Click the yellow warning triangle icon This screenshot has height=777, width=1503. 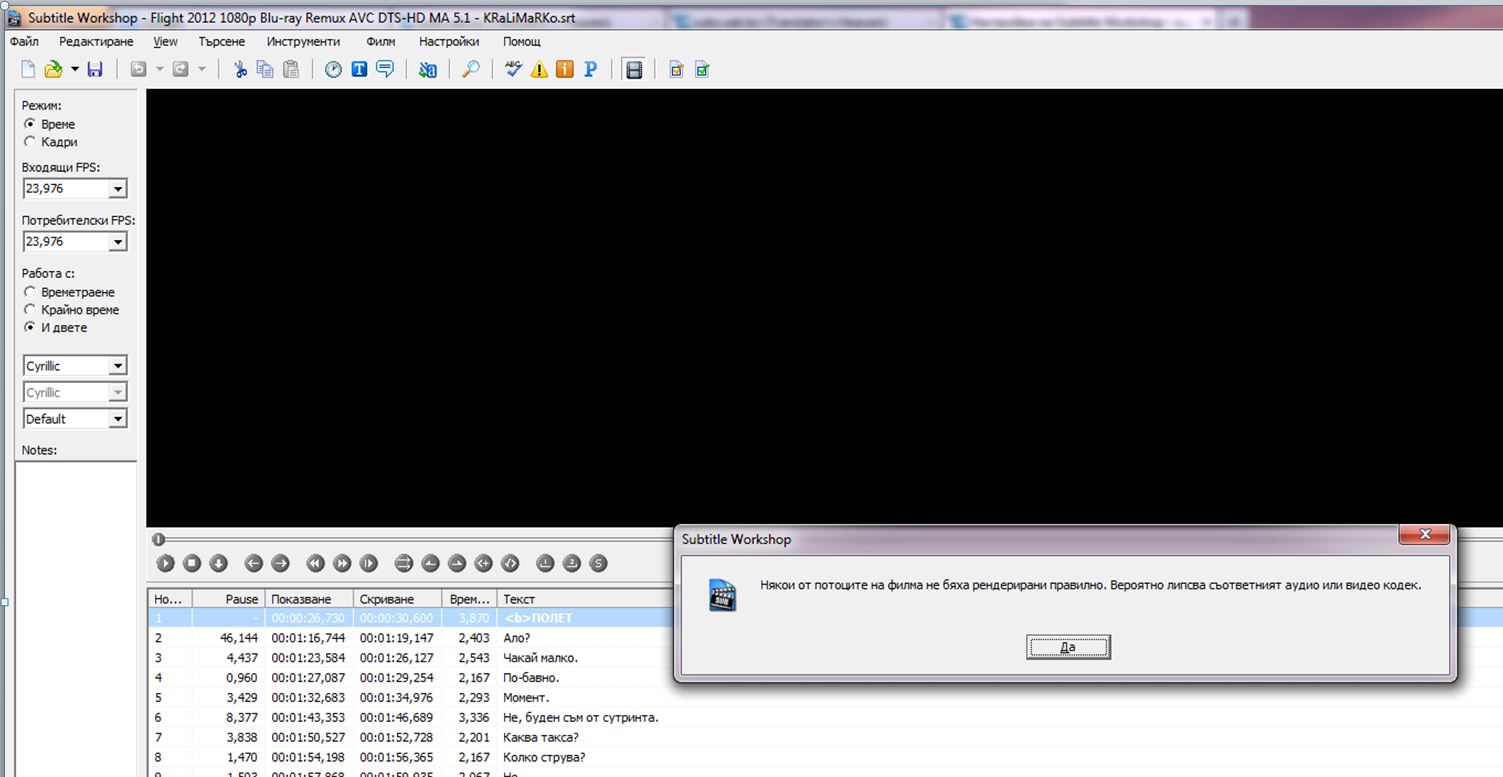[539, 69]
